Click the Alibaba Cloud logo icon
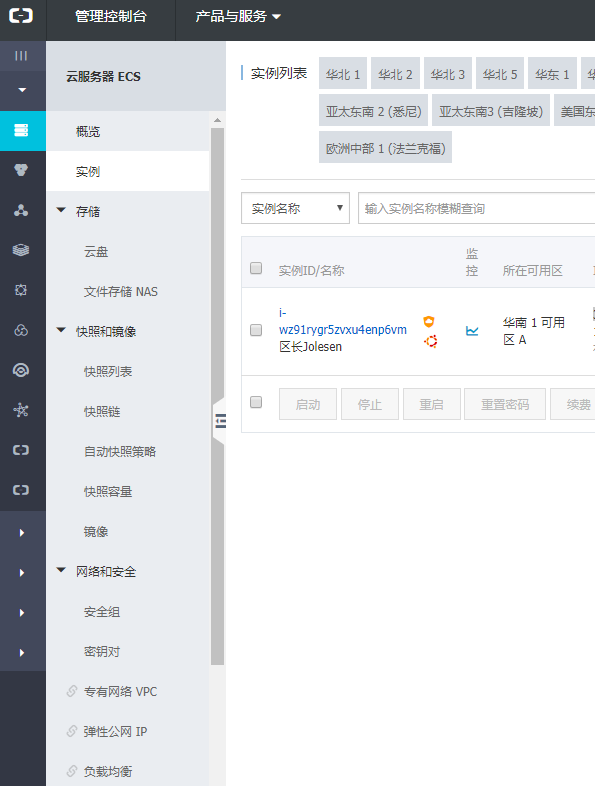The width and height of the screenshot is (595, 786). (x=21, y=16)
